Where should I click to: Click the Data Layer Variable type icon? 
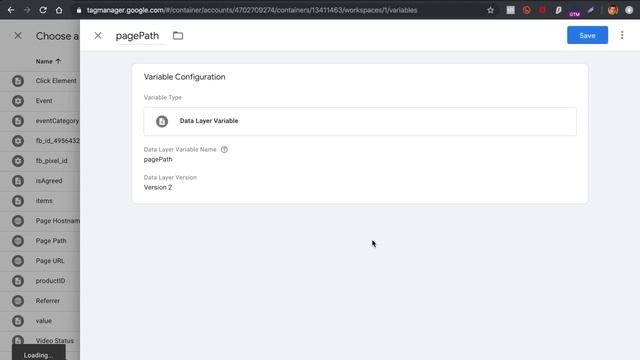[162, 121]
